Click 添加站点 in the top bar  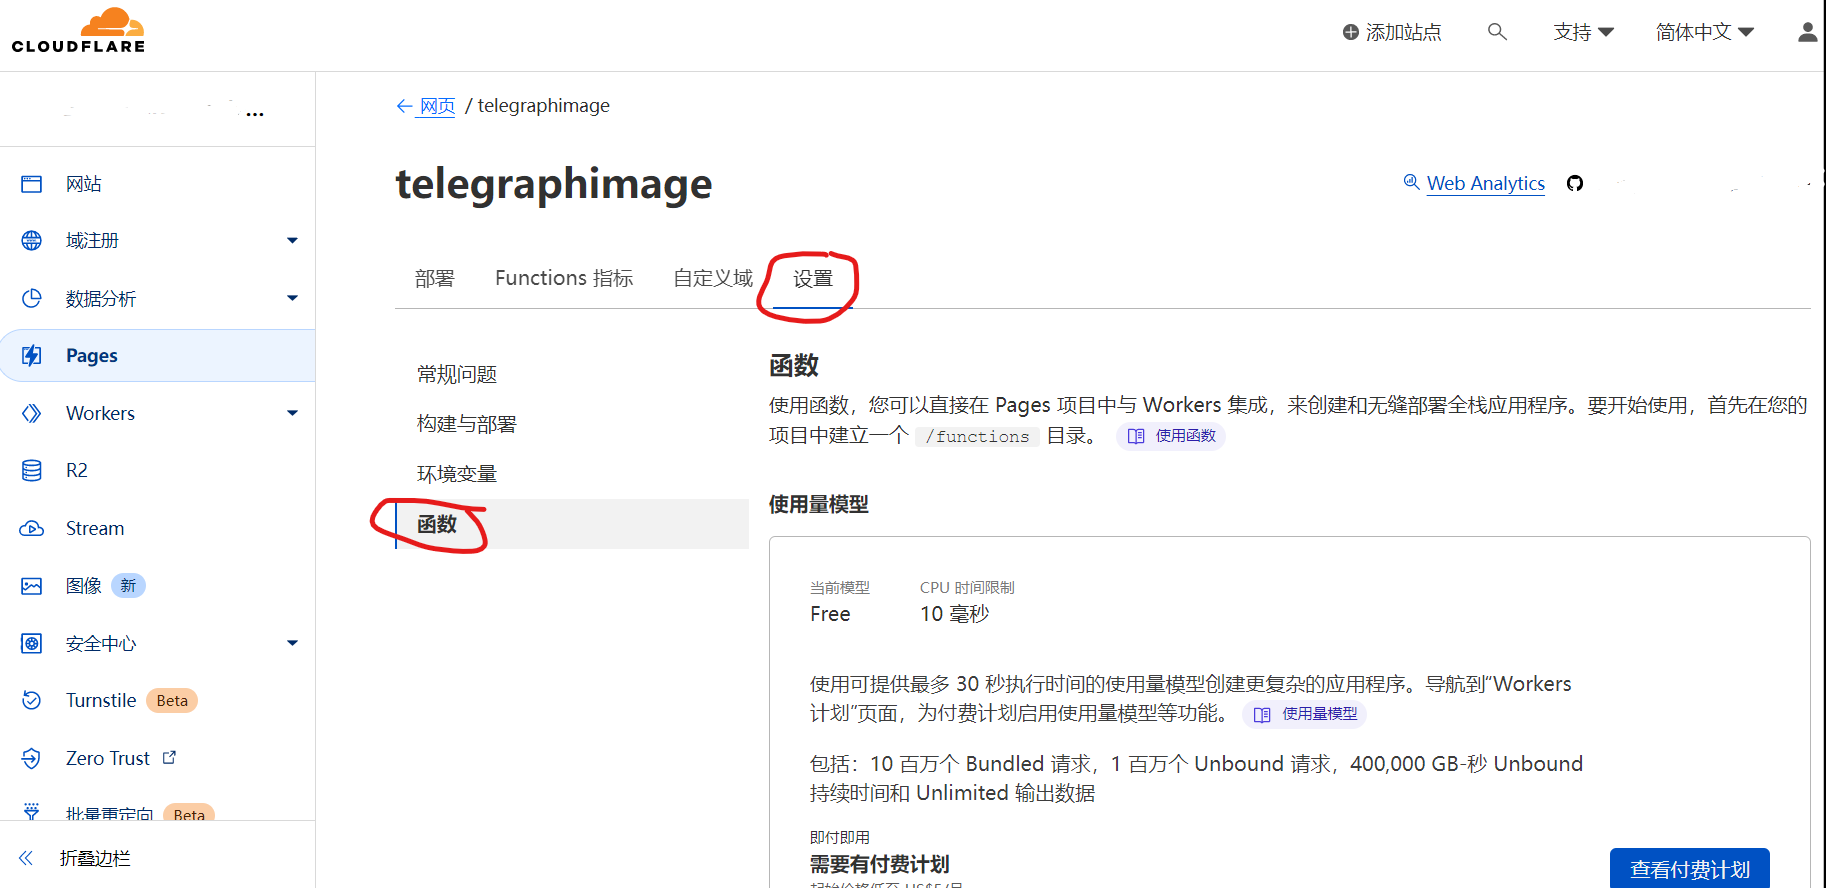1392,32
